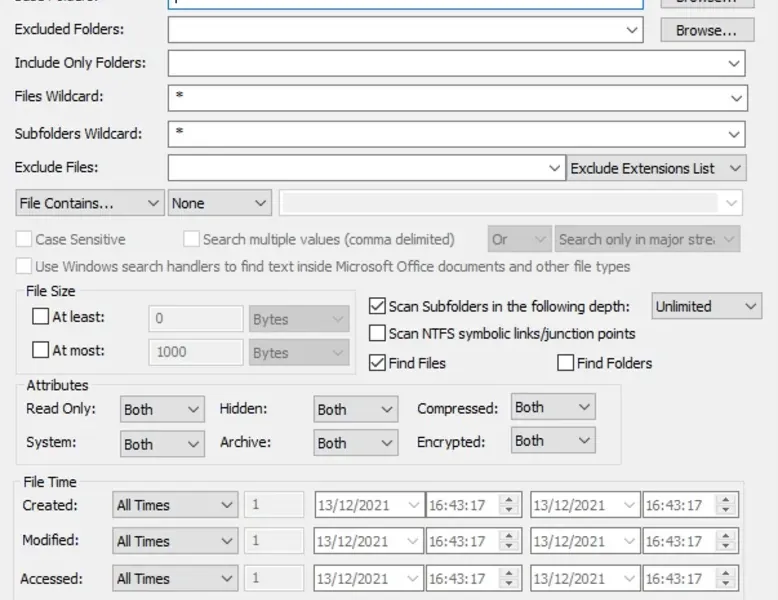Click the second Modified time spinner
The image size is (778, 600).
726,540
